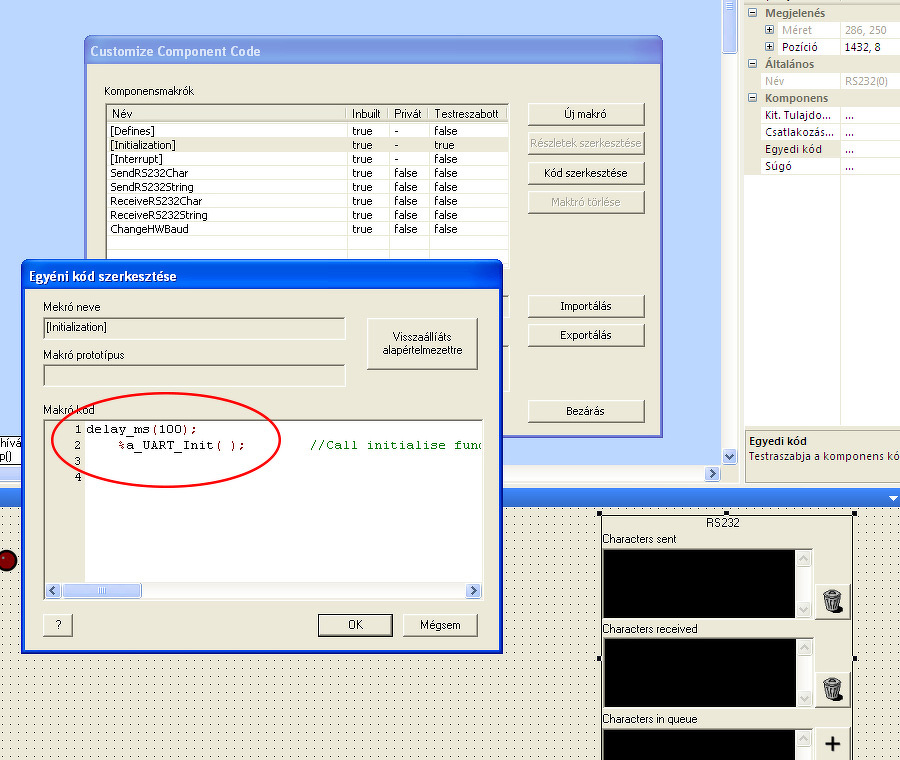Click code line %a_UART_Init( );
This screenshot has height=760, width=900.
point(181,445)
